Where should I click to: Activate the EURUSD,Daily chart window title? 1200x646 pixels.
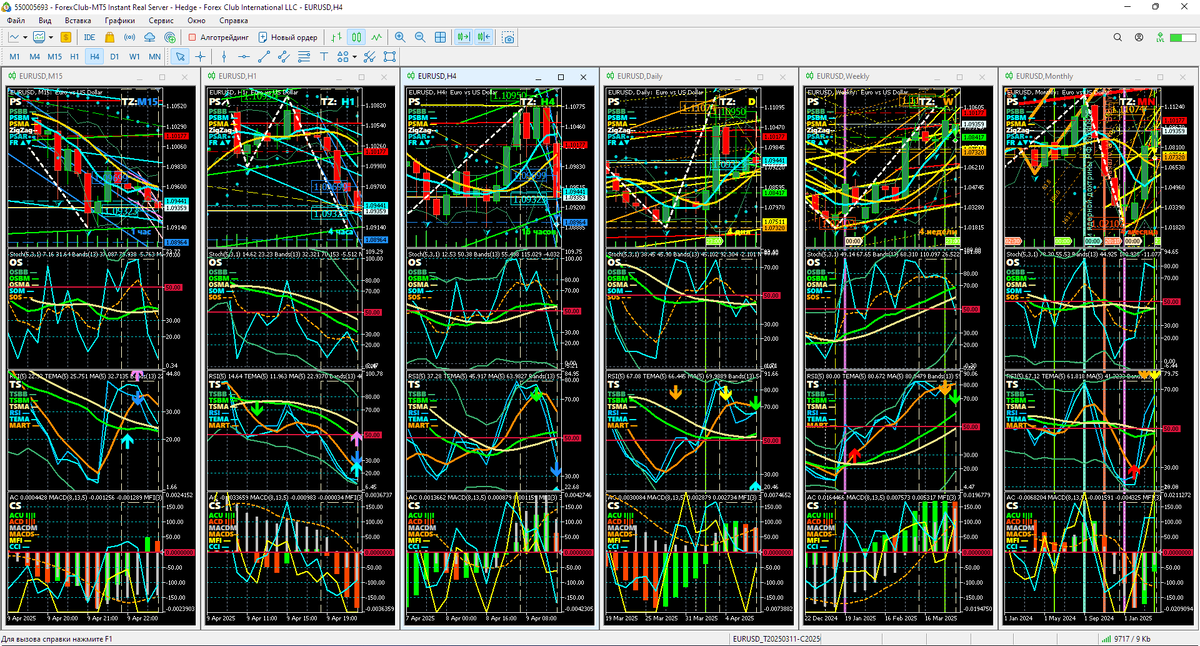[x=642, y=76]
